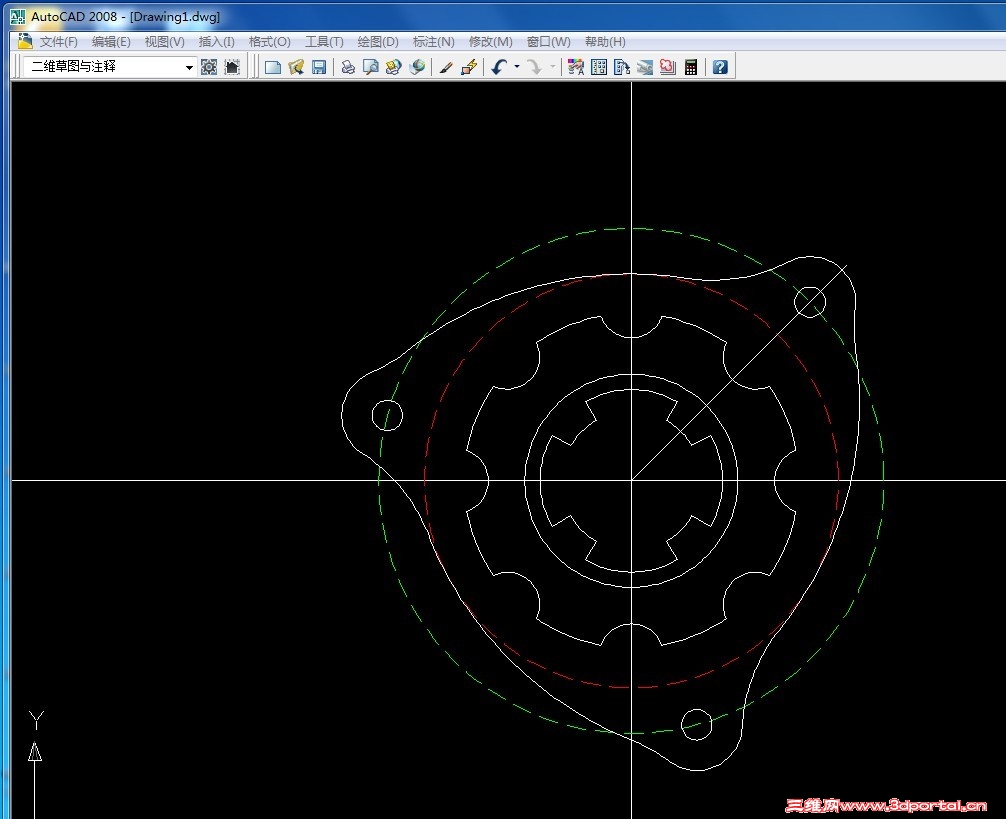This screenshot has width=1006, height=819.
Task: Expand the Redo history dropdown arrow
Action: (x=552, y=67)
